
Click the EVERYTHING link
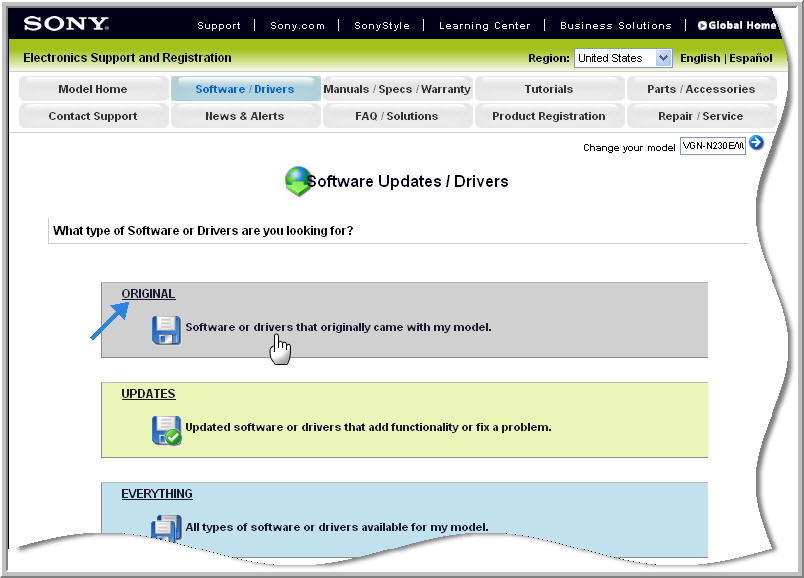(x=157, y=494)
